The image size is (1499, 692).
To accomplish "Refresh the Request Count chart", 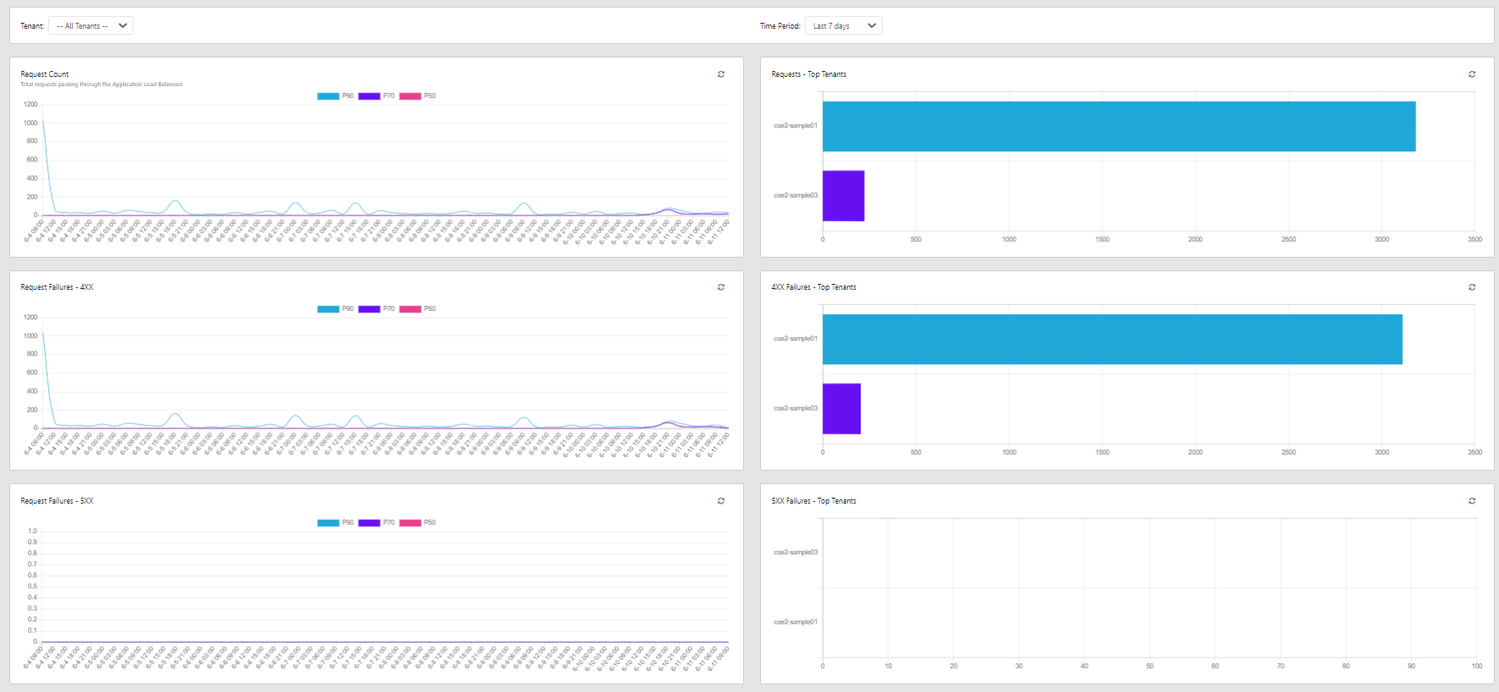I will coord(721,74).
